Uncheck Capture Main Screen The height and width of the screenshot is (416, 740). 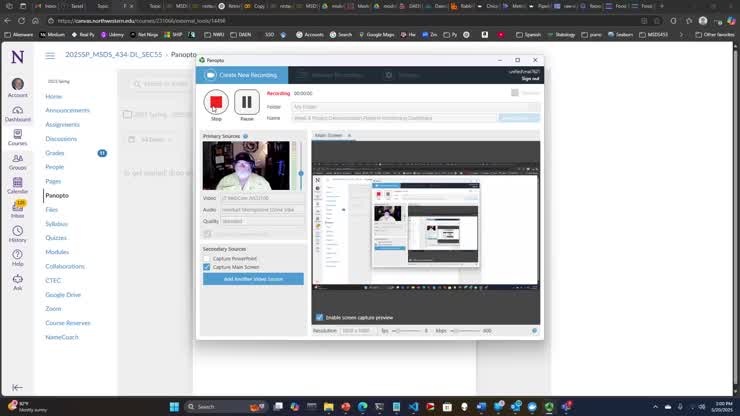click(207, 267)
